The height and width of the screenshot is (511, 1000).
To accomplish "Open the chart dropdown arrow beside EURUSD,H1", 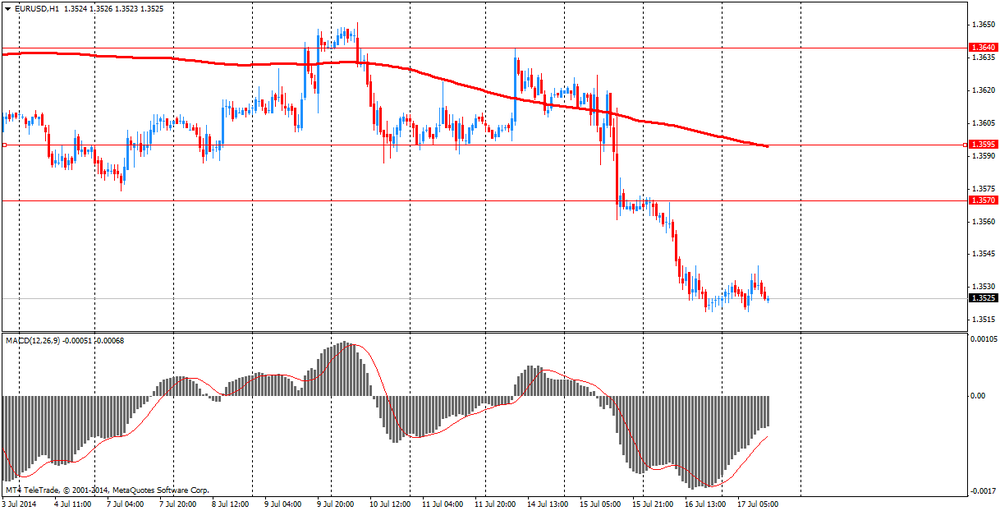I will coord(7,8).
